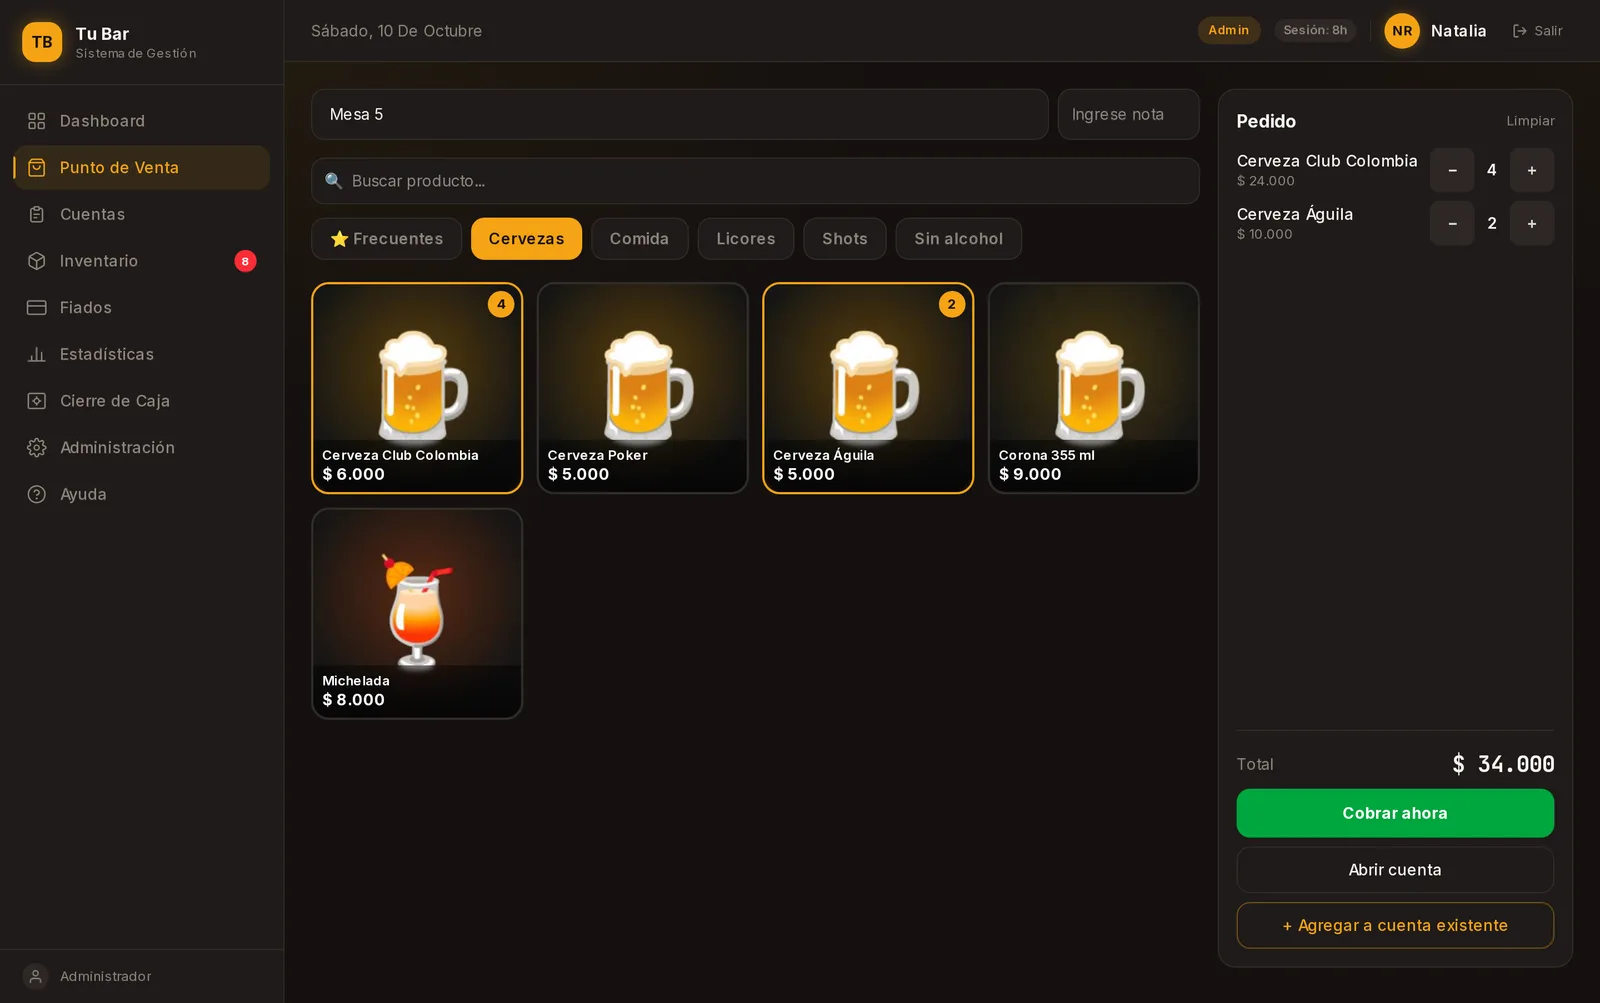
Task: Add Cerveza Águila product card
Action: pos(868,388)
